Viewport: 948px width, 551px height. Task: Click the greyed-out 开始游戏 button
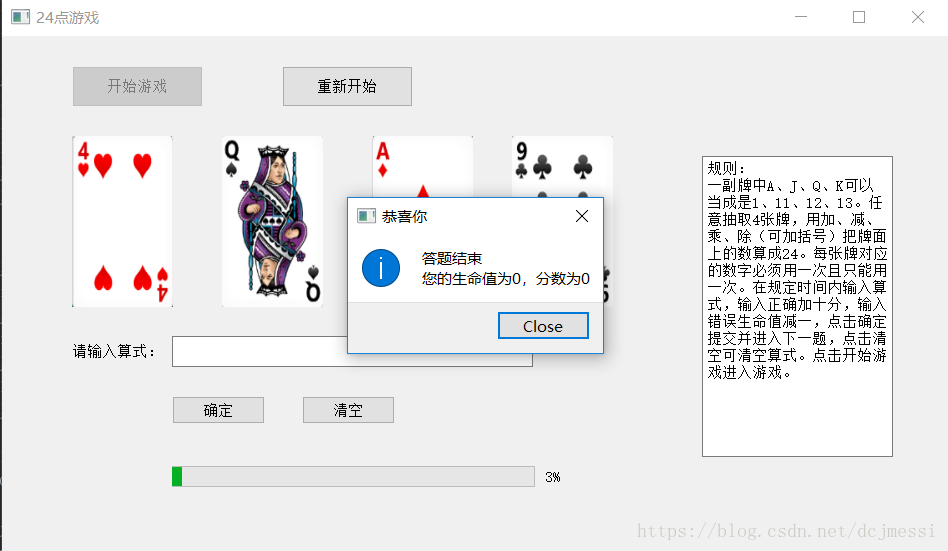pyautogui.click(x=137, y=86)
